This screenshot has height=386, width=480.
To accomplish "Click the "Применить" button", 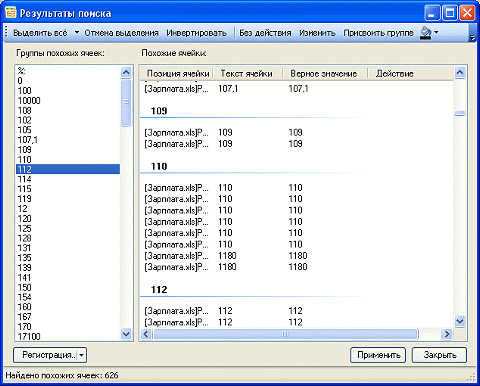I will [378, 355].
